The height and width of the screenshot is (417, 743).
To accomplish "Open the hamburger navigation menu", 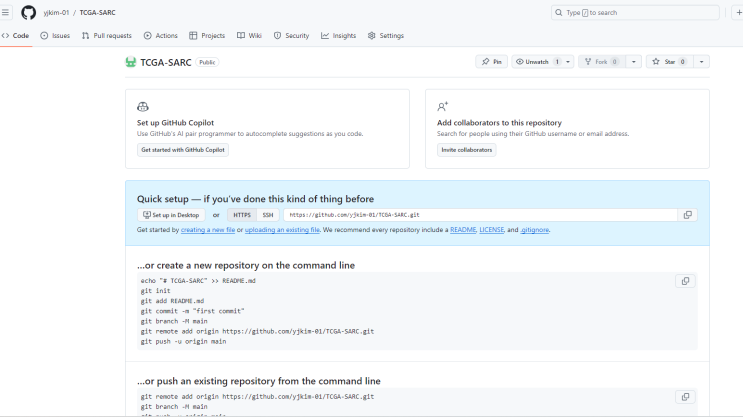I will point(7,13).
